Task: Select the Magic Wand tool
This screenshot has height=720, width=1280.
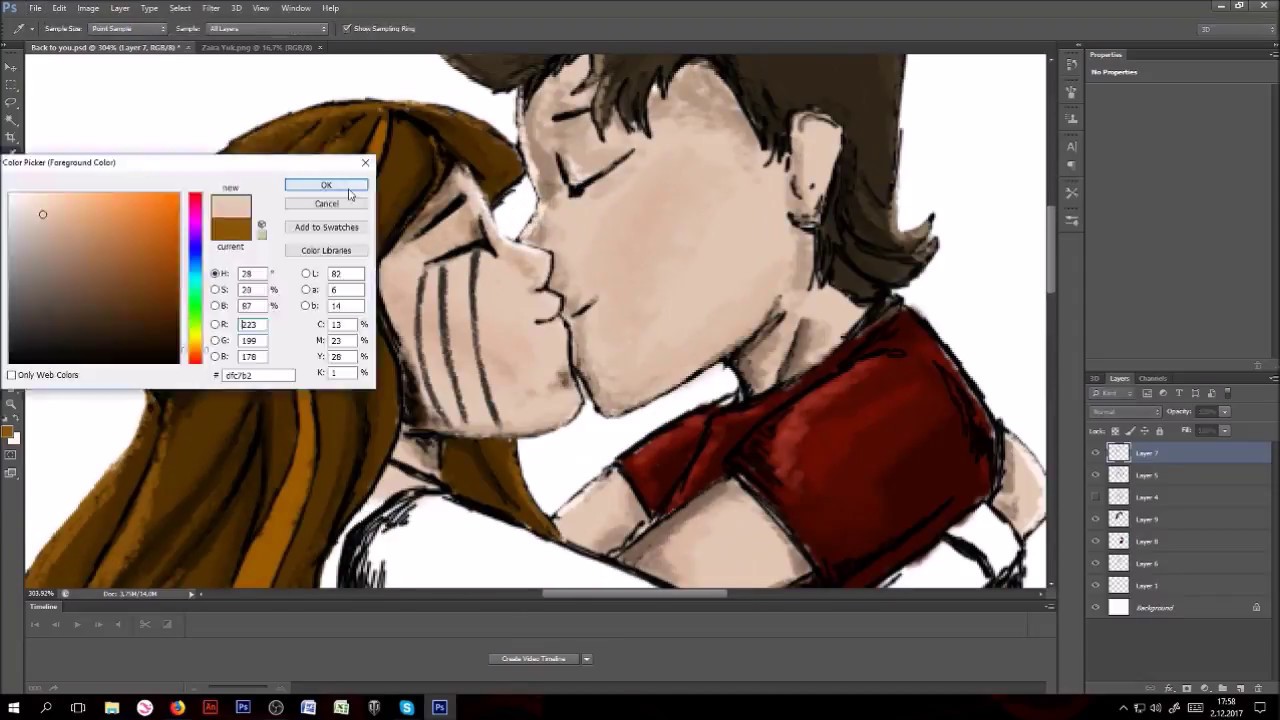Action: (x=11, y=120)
